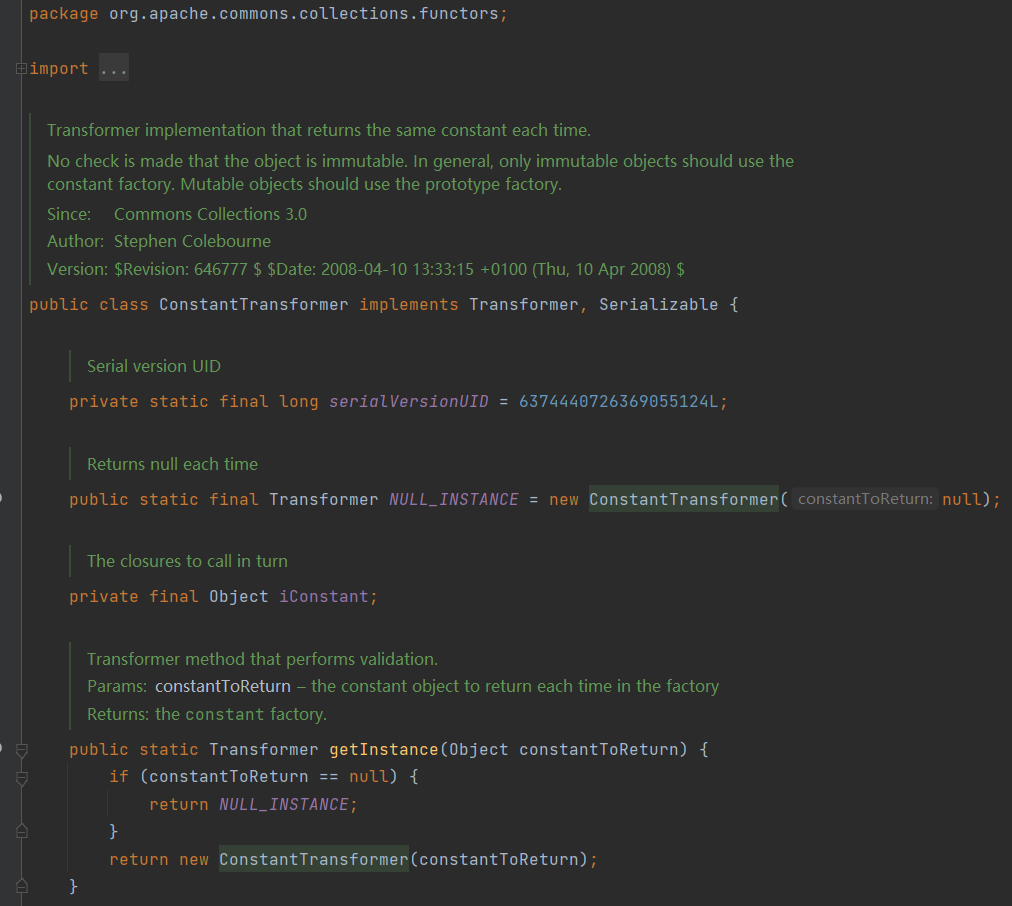
Task: Click the Version $Revision: 646777 doc line
Action: coord(365,269)
